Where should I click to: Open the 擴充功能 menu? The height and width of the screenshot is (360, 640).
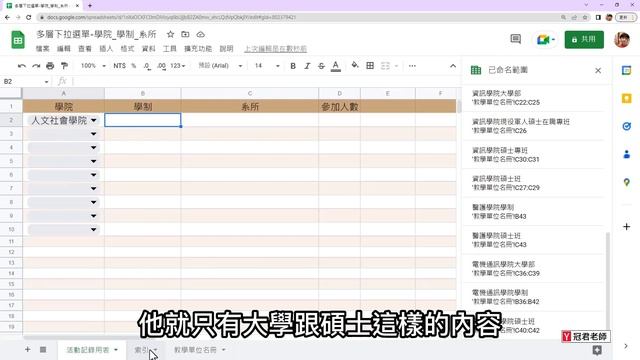pos(198,49)
